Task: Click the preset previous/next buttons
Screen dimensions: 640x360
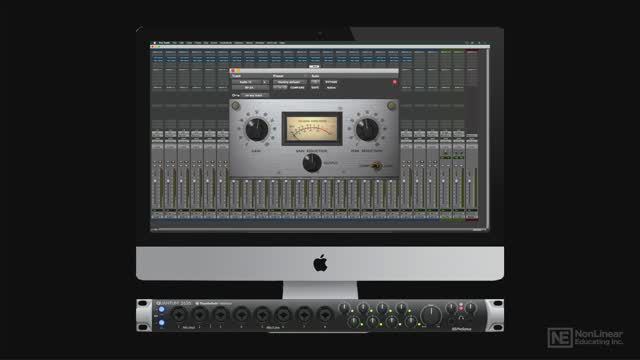Action: pyautogui.click(x=280, y=87)
